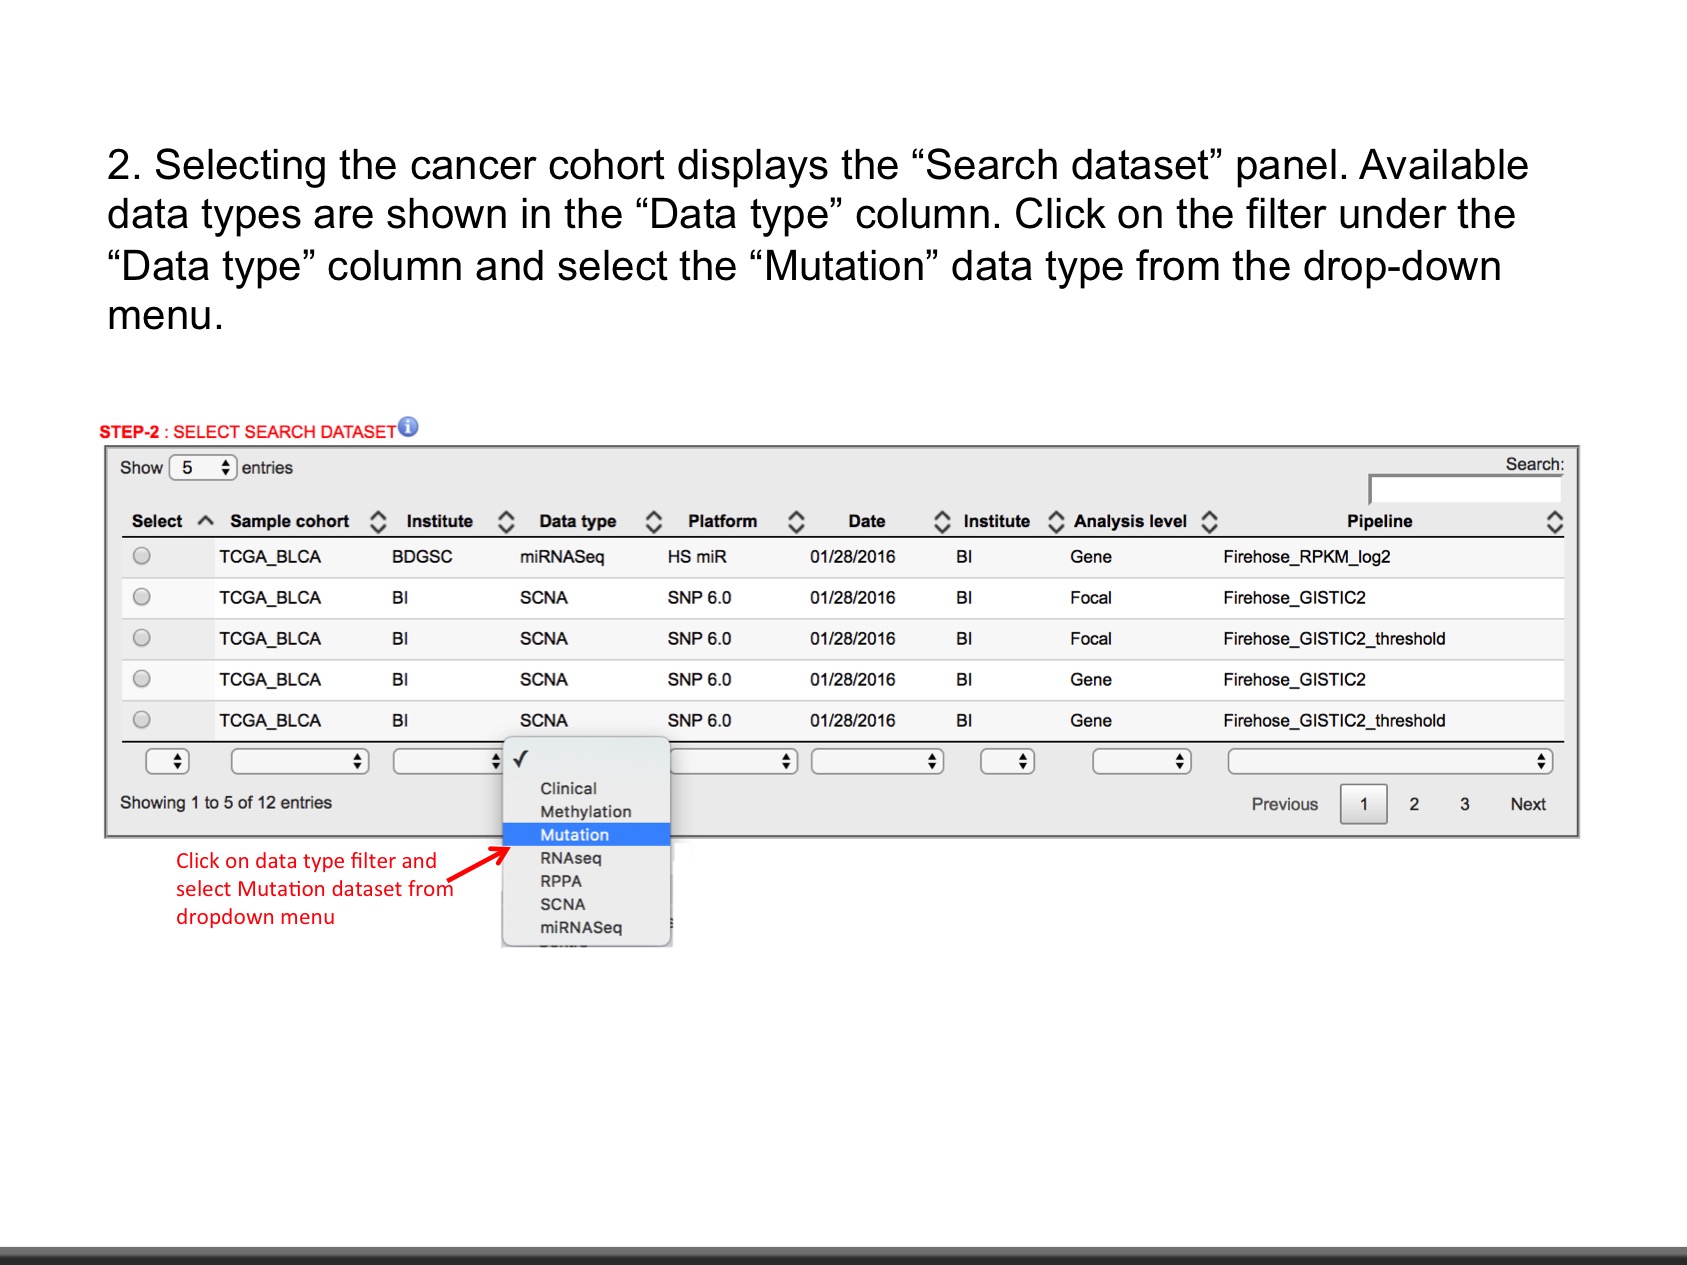
Task: Choose the last row Firehose_GISTIC2_threshold radio button
Action: 142,720
